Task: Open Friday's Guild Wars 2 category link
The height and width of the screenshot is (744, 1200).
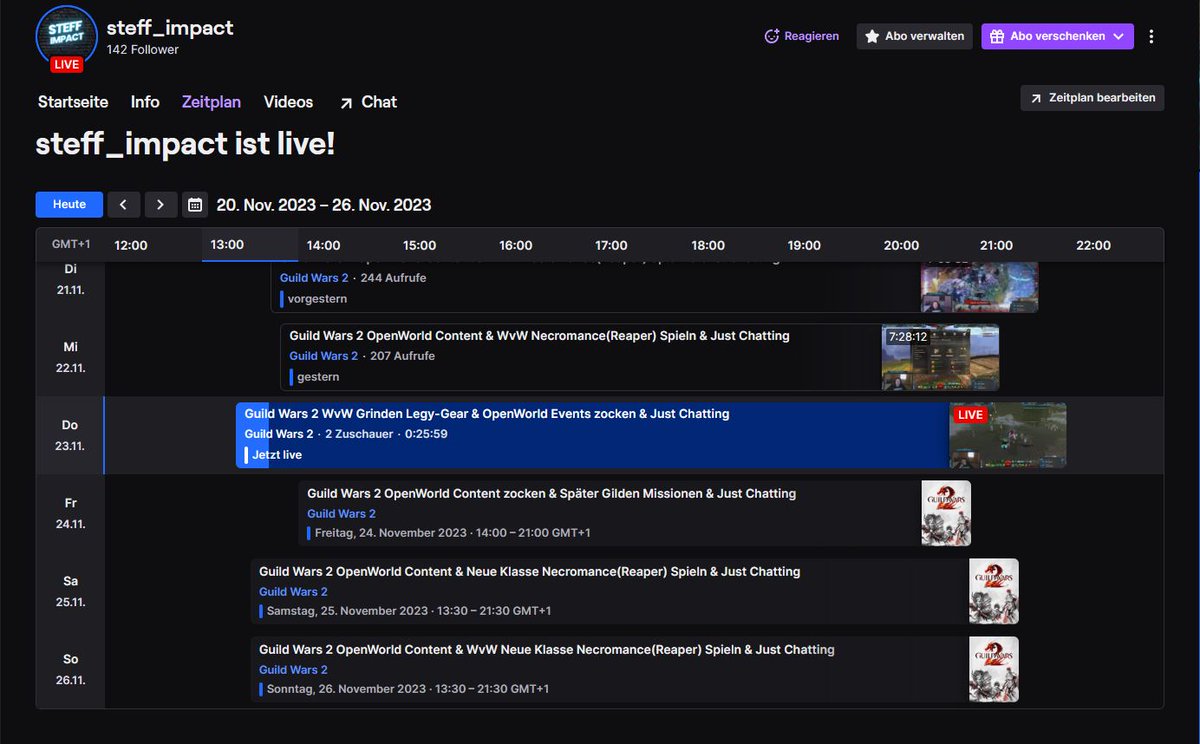Action: [x=341, y=514]
